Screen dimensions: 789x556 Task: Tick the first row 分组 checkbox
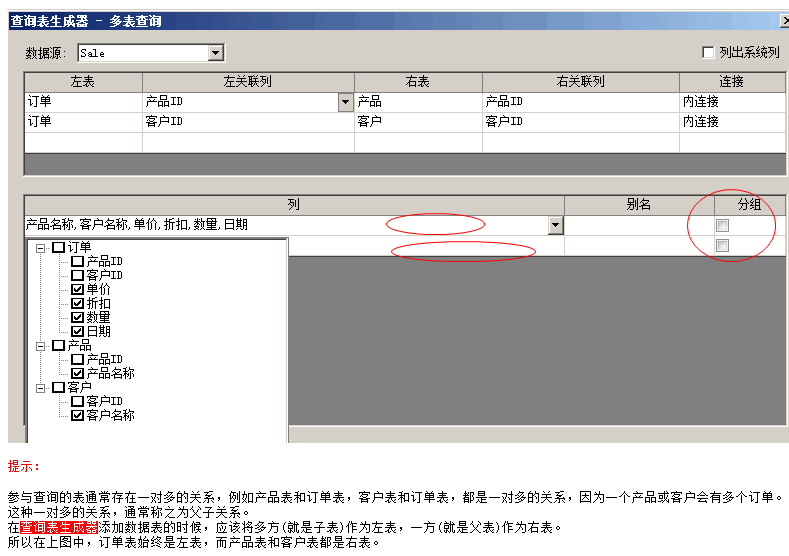722,226
